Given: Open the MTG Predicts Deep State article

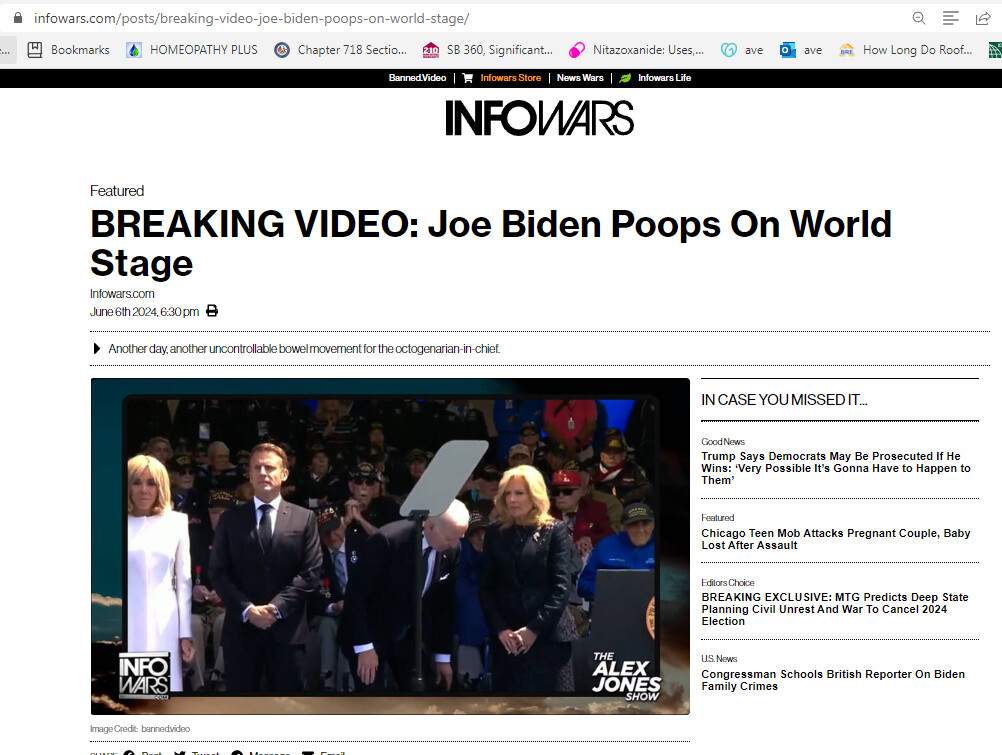Looking at the screenshot, I should pos(835,609).
